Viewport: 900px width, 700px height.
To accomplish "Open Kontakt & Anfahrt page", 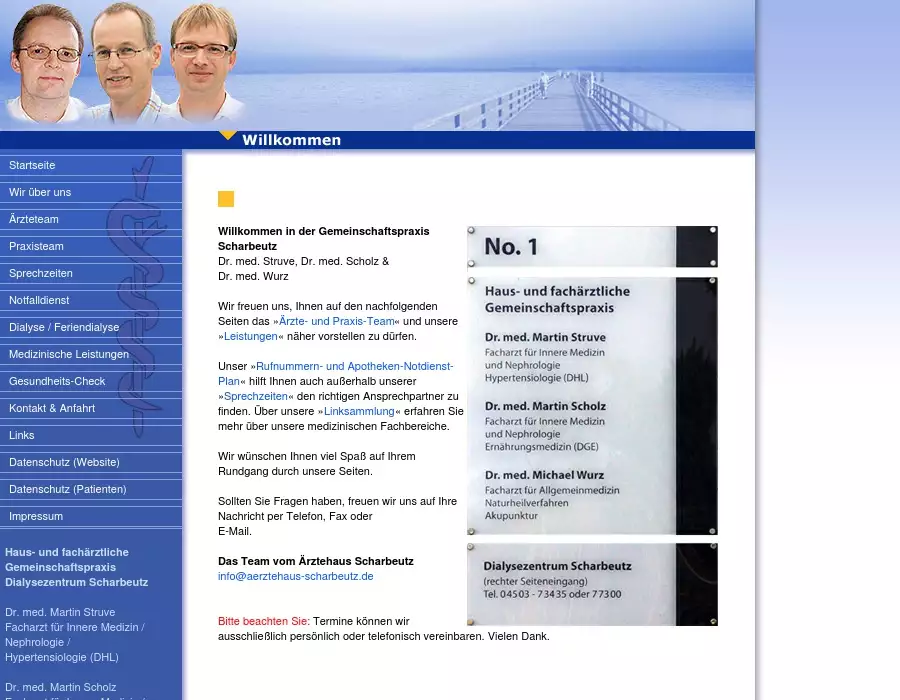I will [52, 408].
